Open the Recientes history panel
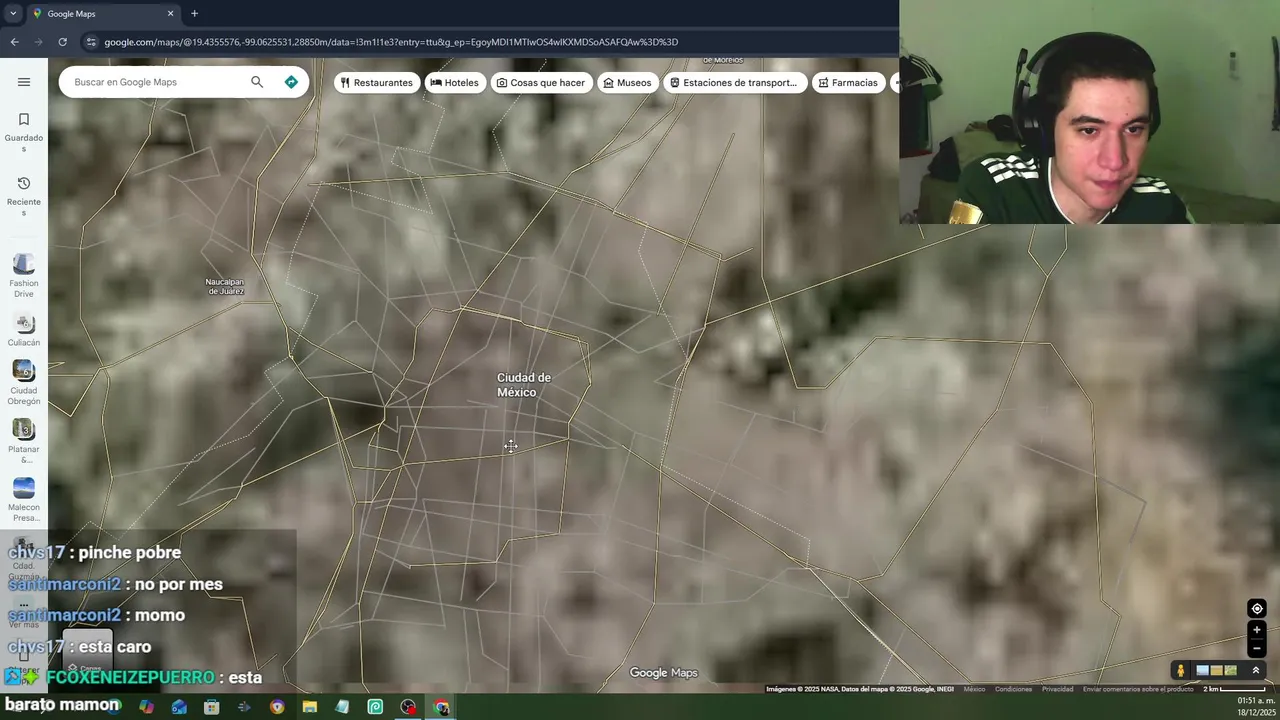The image size is (1280, 720). [24, 196]
